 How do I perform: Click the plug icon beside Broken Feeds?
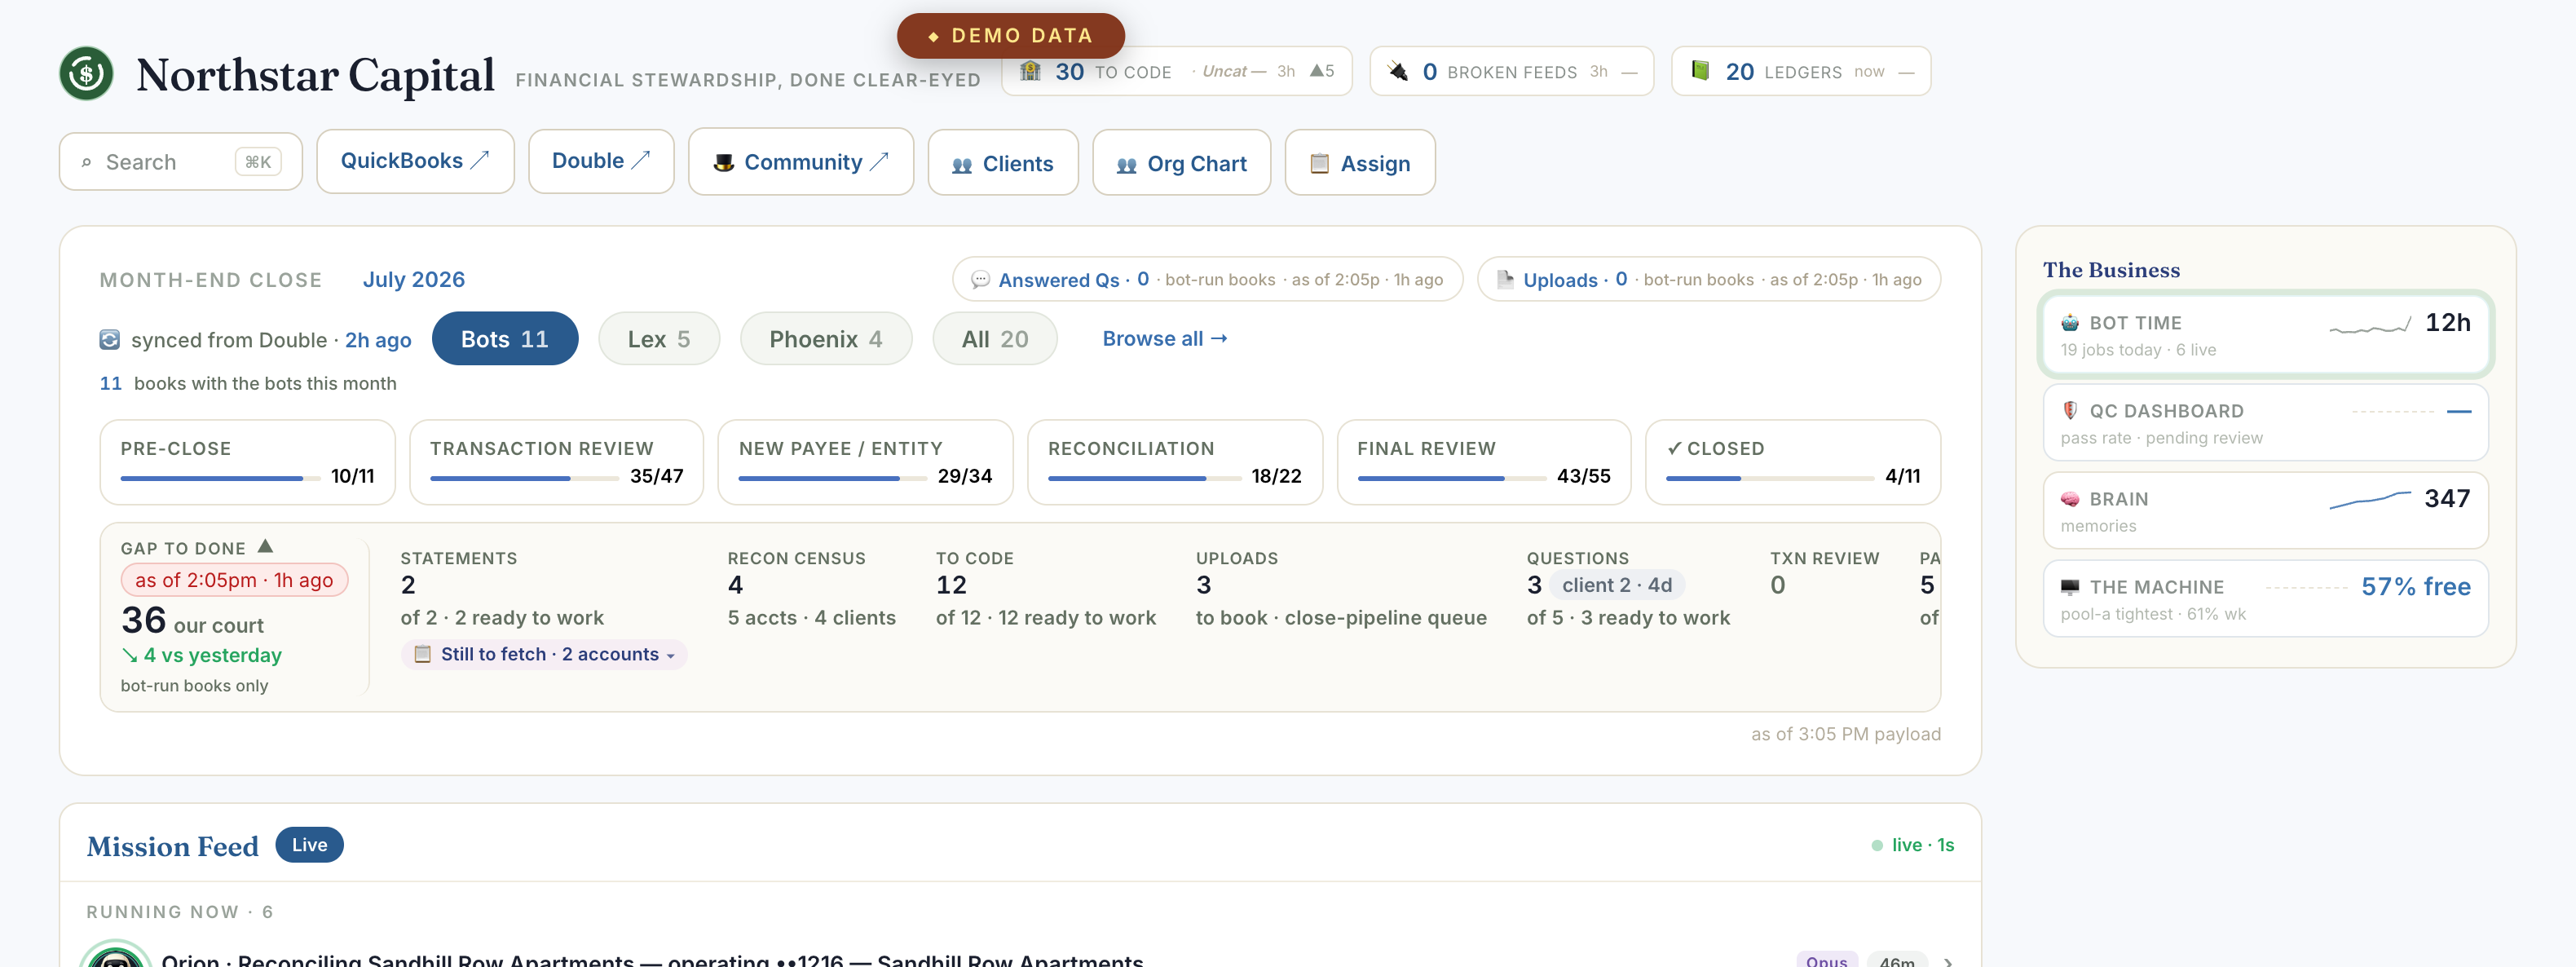point(1398,71)
